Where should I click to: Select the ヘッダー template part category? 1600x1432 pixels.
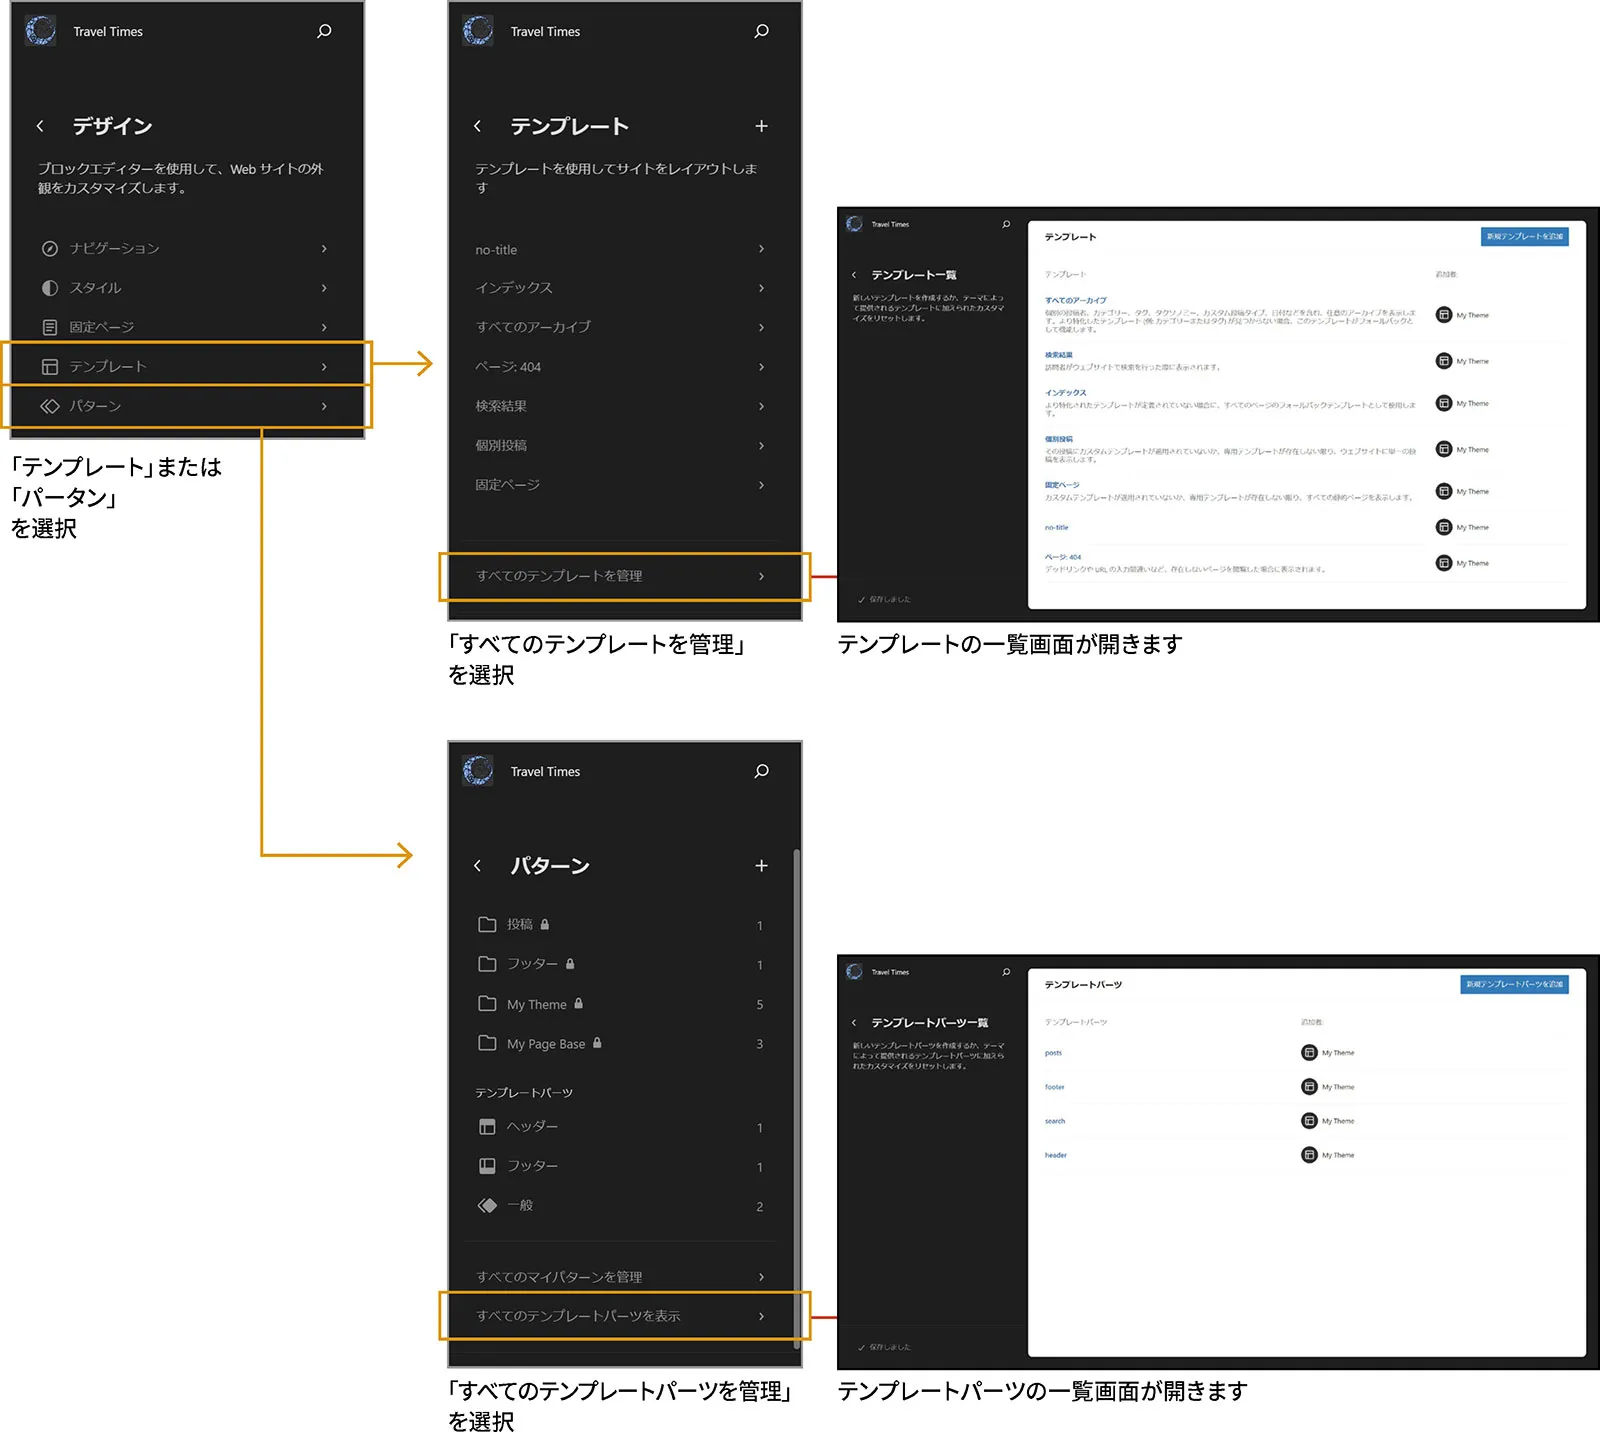[532, 1127]
